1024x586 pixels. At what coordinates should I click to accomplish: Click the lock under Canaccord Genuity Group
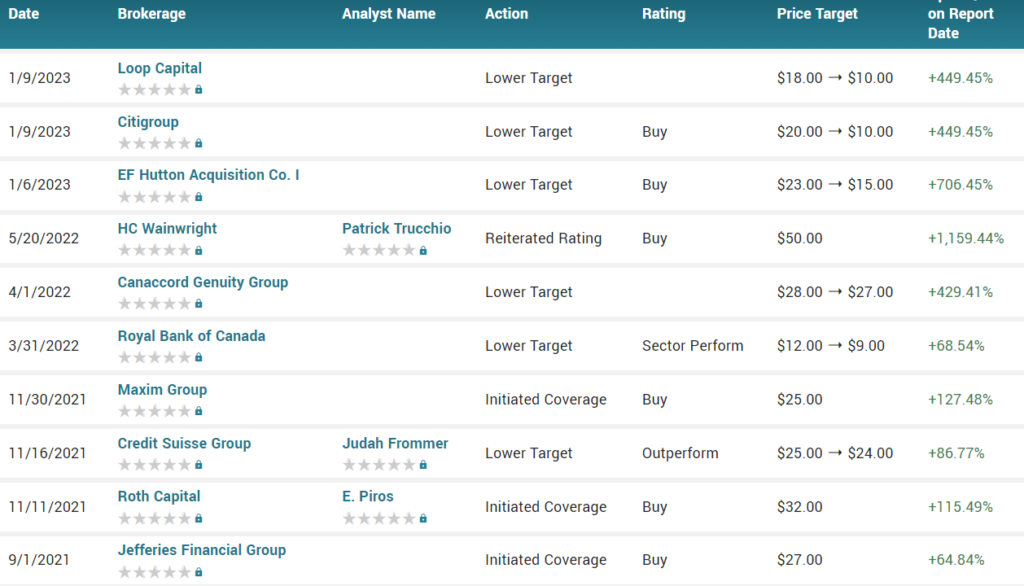point(199,304)
